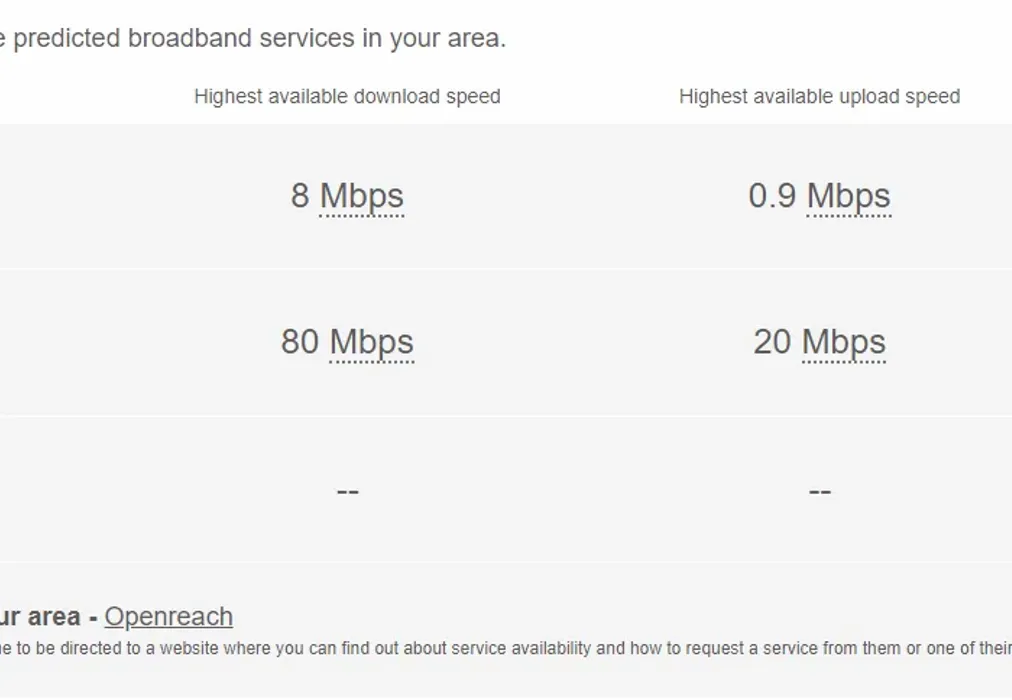Click the number 8 in the download column
Image resolution: width=1012 pixels, height=700 pixels.
300,196
